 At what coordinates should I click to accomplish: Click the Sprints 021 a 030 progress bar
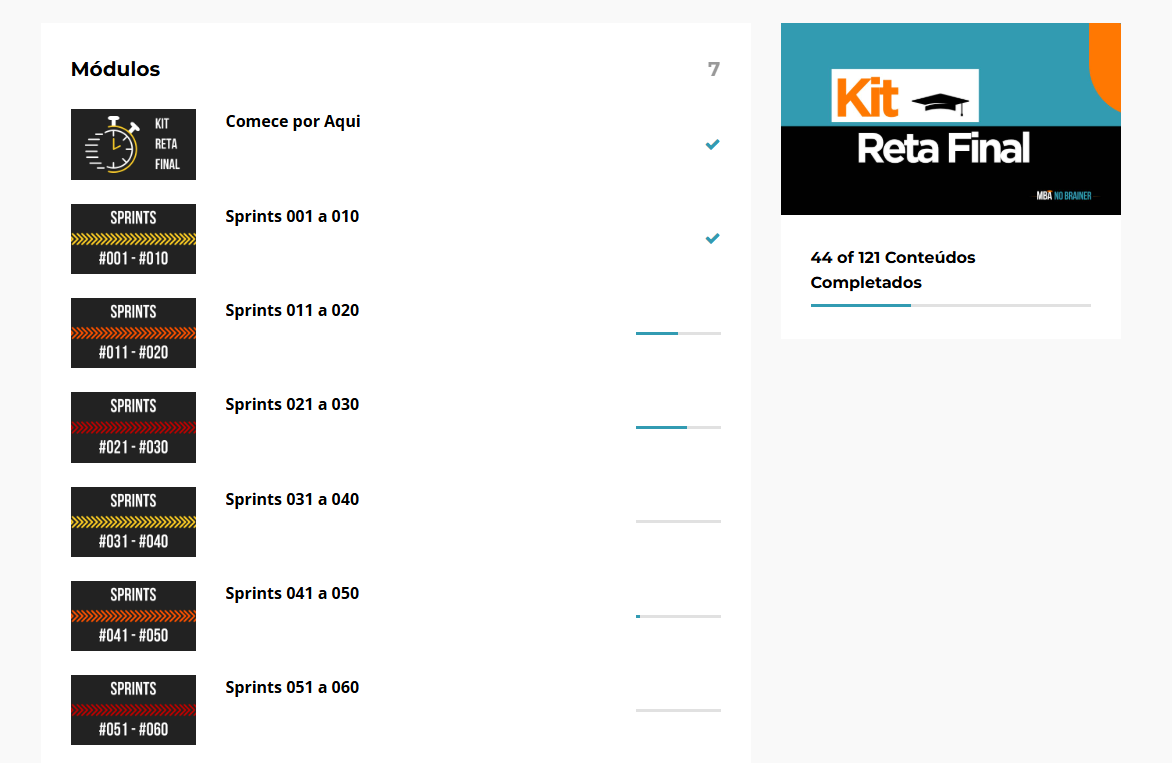[678, 427]
